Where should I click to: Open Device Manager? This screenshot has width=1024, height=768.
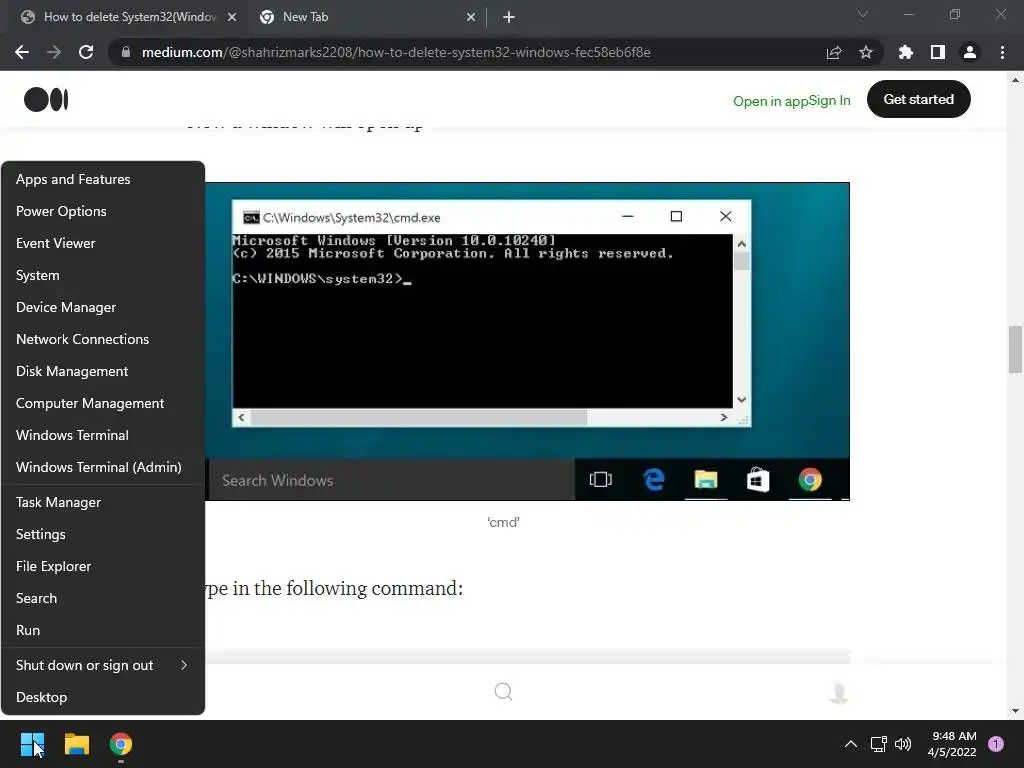(x=103, y=307)
